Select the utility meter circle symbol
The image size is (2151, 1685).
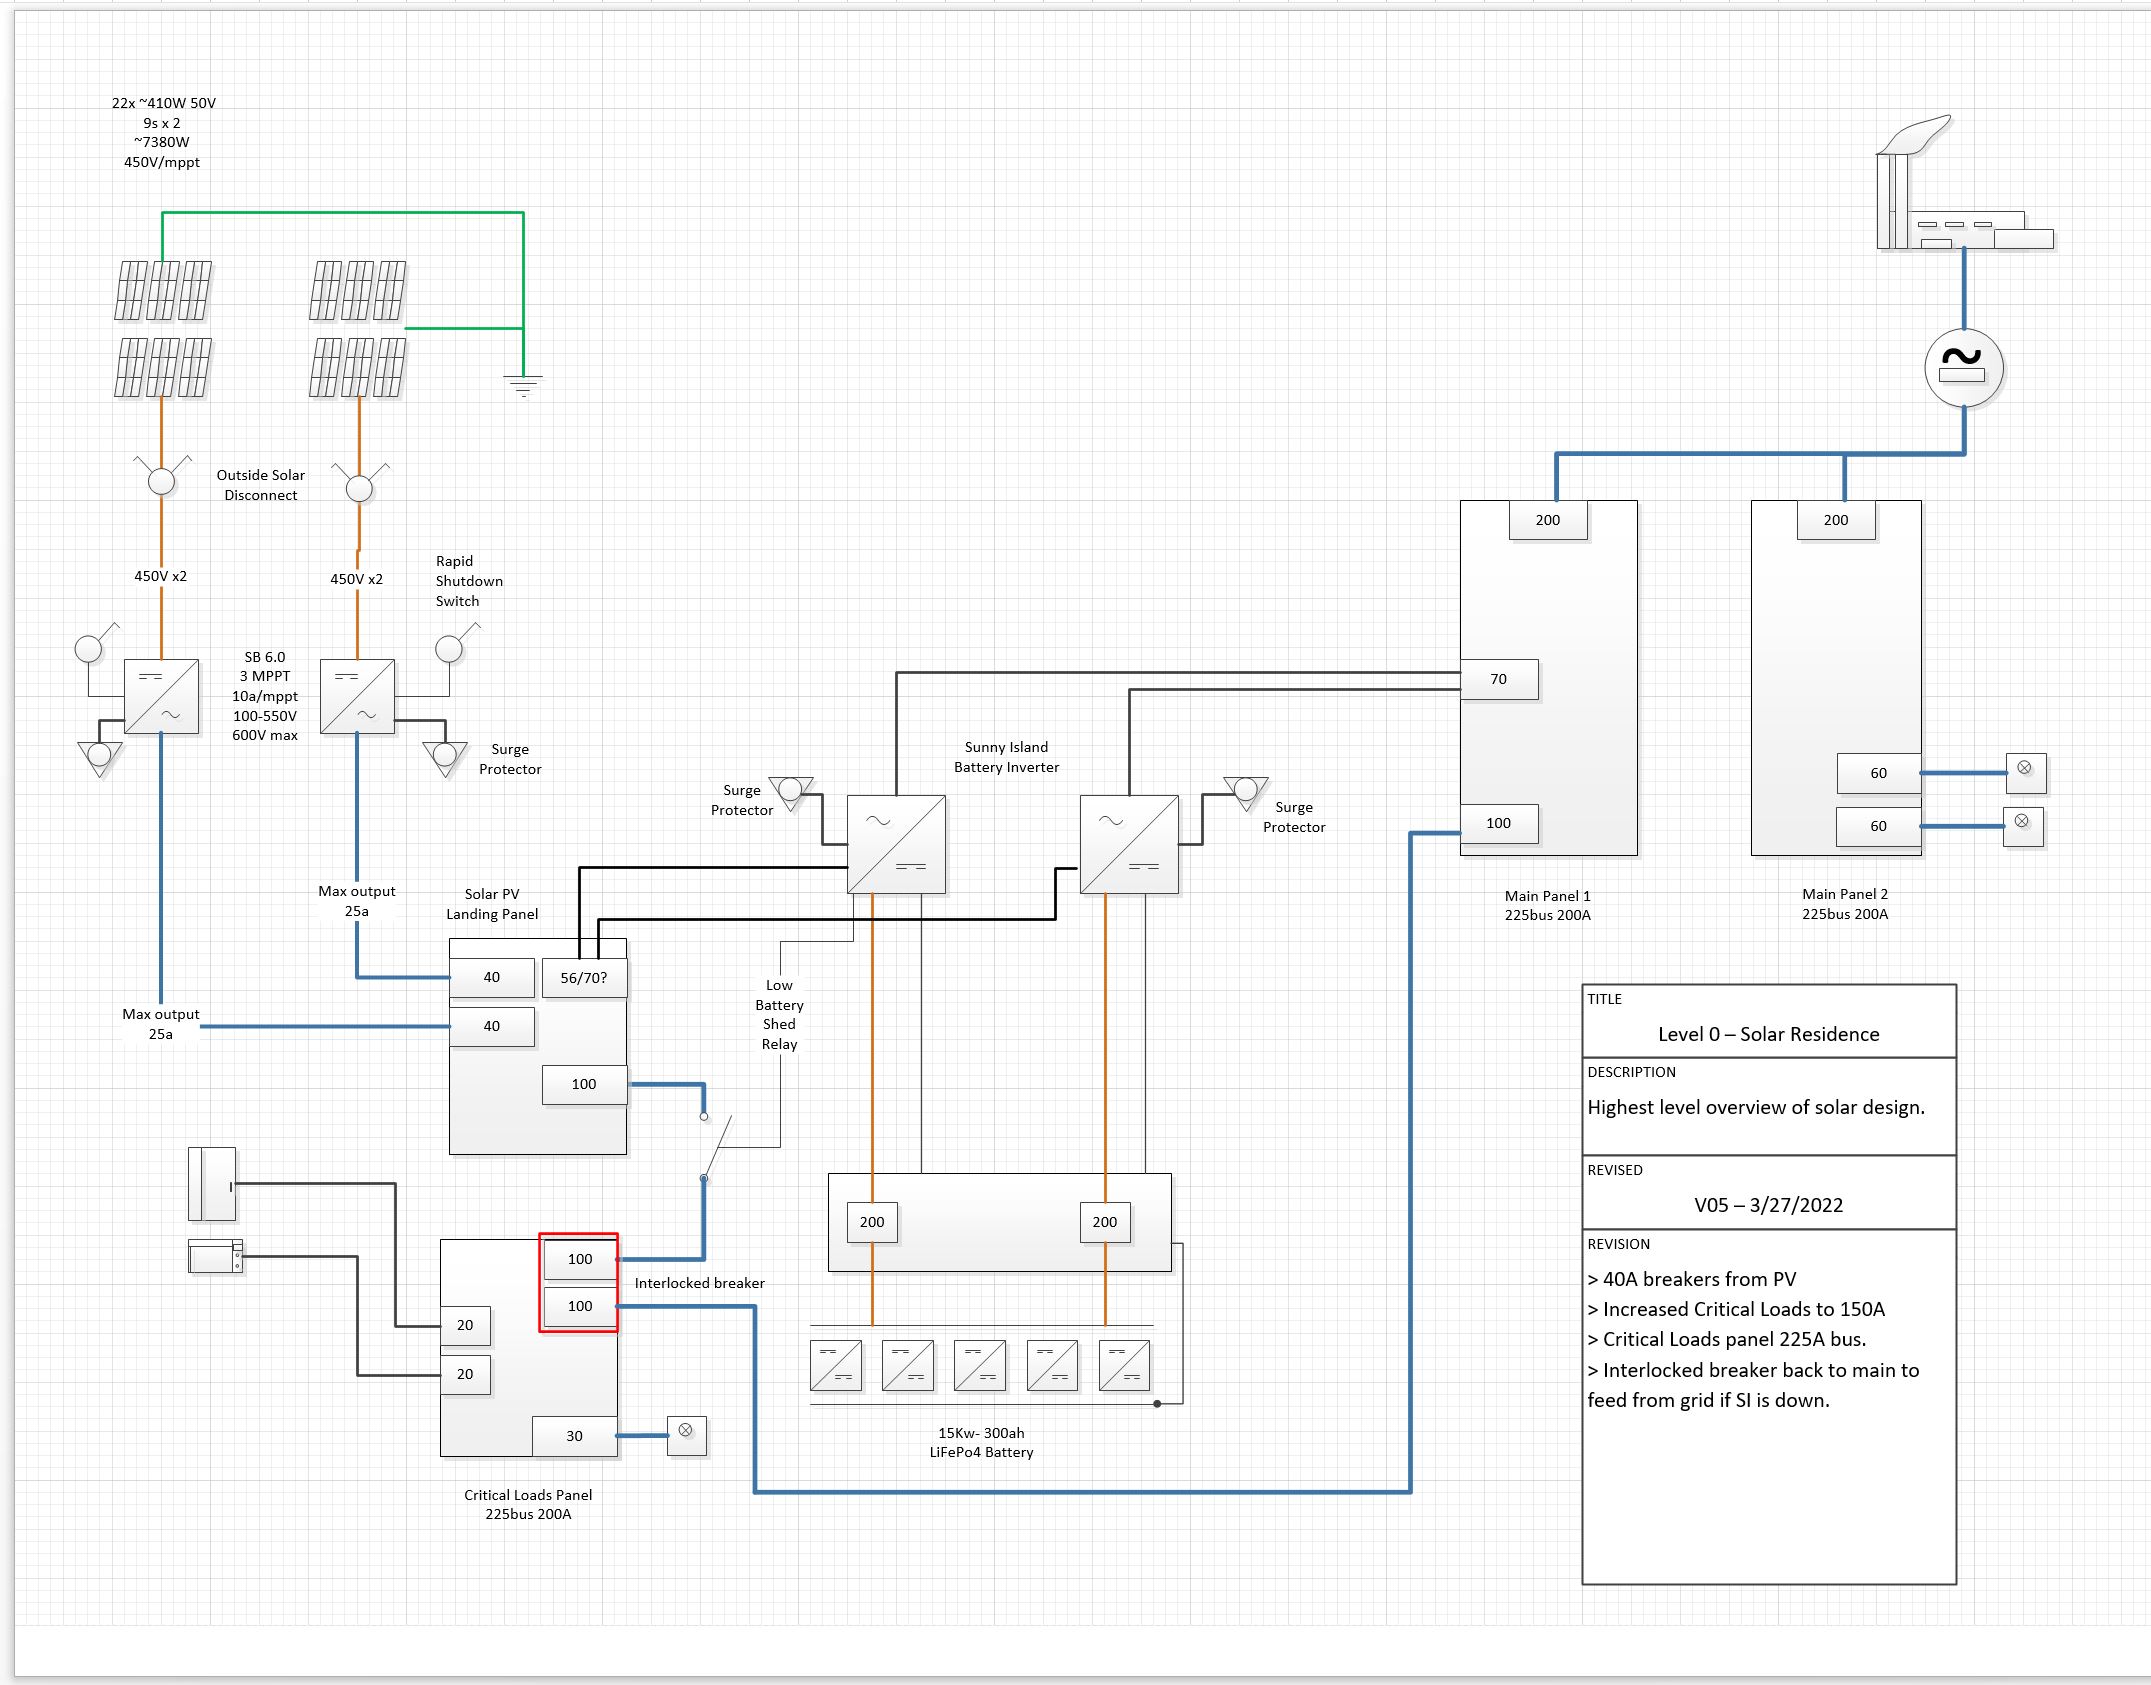tap(1963, 367)
